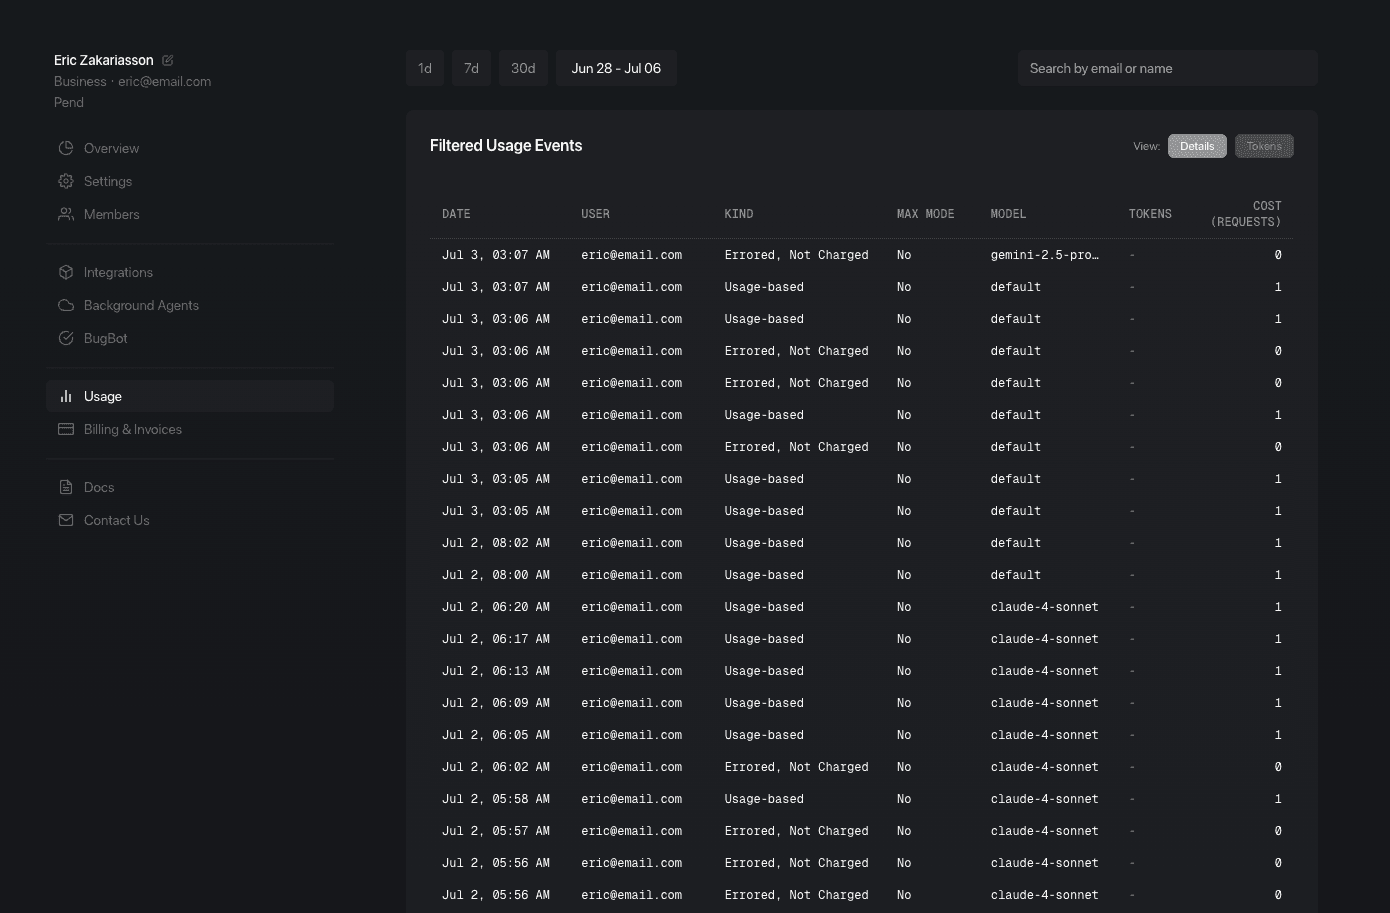Open the Docs section
Screen dimensions: 1390x913
[99, 487]
